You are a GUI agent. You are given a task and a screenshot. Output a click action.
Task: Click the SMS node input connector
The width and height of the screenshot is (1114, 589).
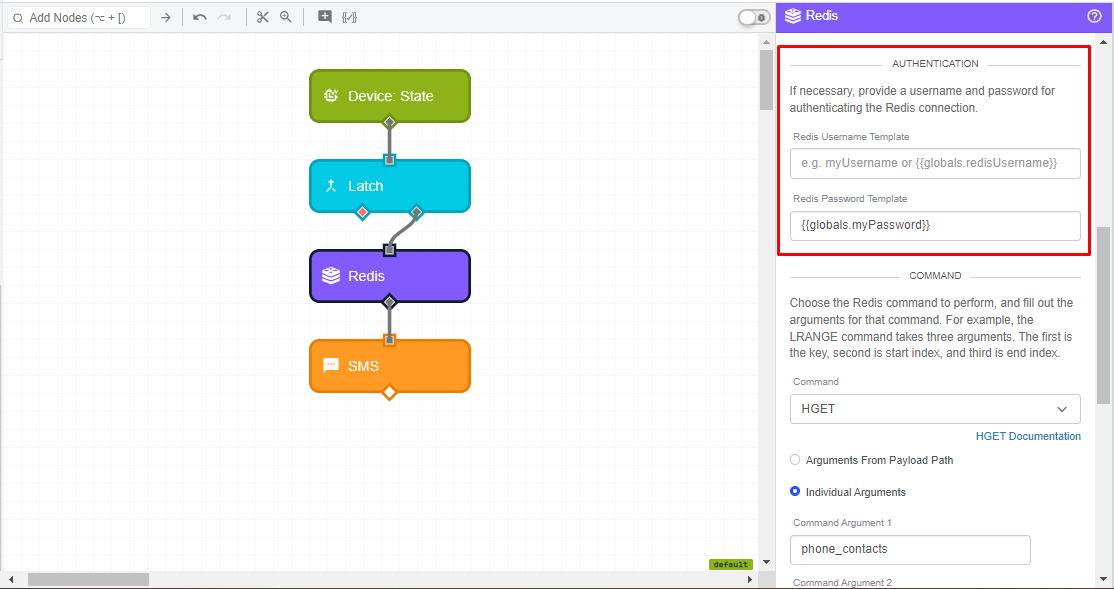[x=389, y=340]
